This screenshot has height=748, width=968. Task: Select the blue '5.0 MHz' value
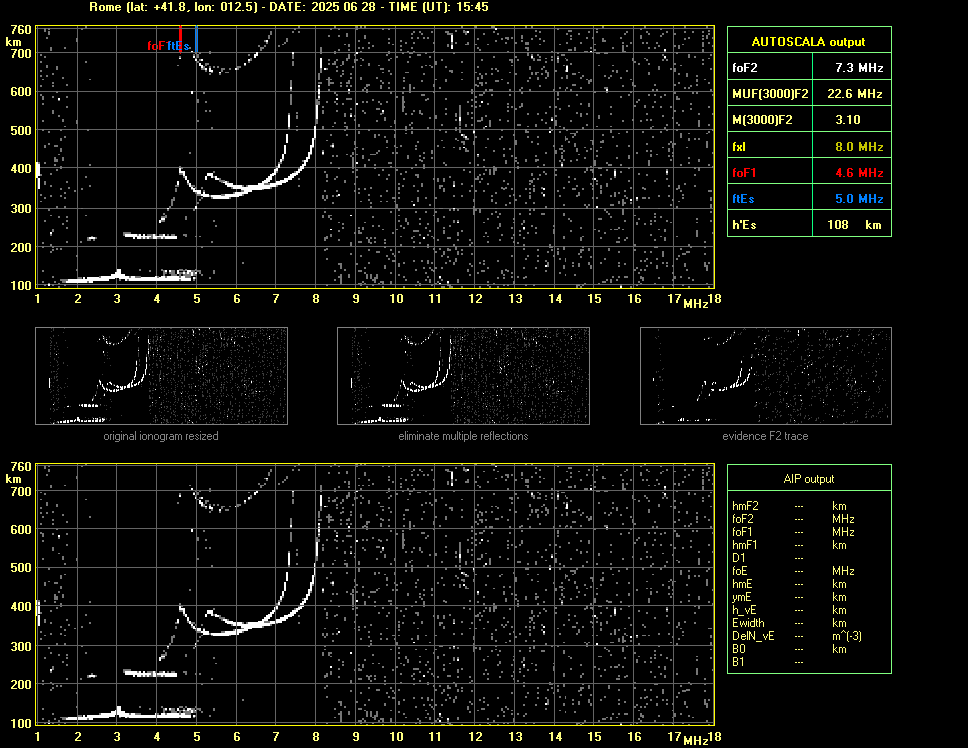tap(859, 199)
